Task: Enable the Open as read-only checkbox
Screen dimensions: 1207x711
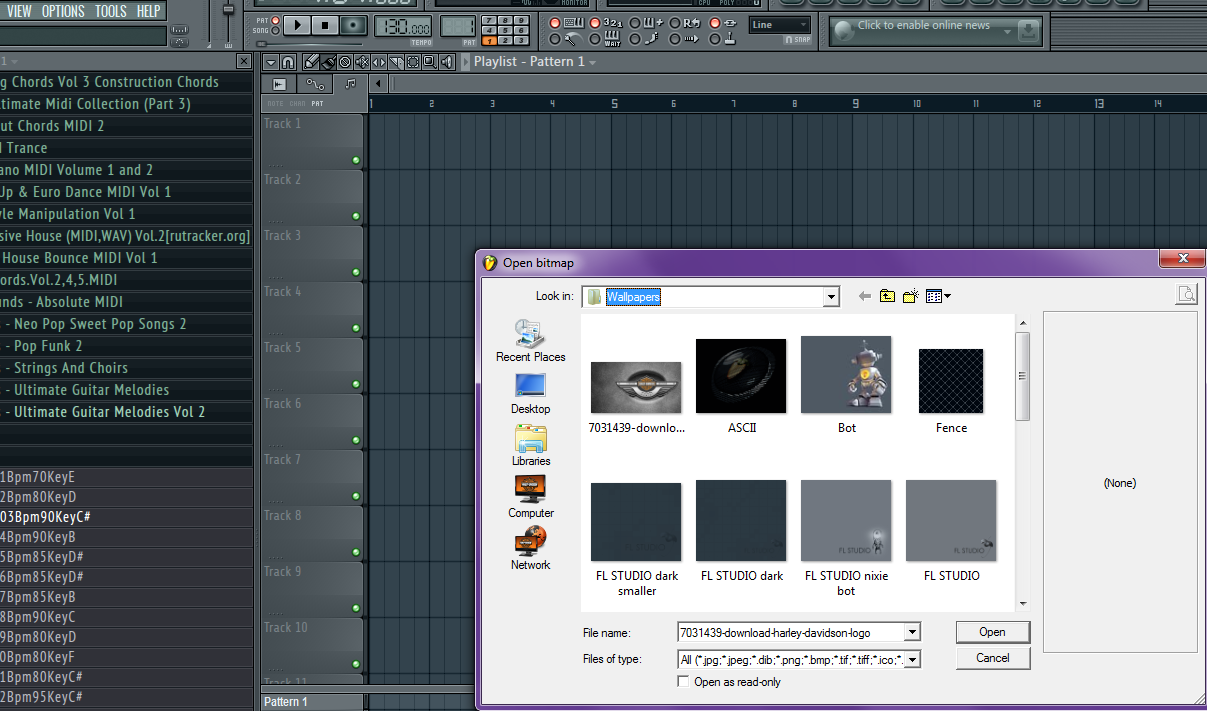Action: (684, 682)
